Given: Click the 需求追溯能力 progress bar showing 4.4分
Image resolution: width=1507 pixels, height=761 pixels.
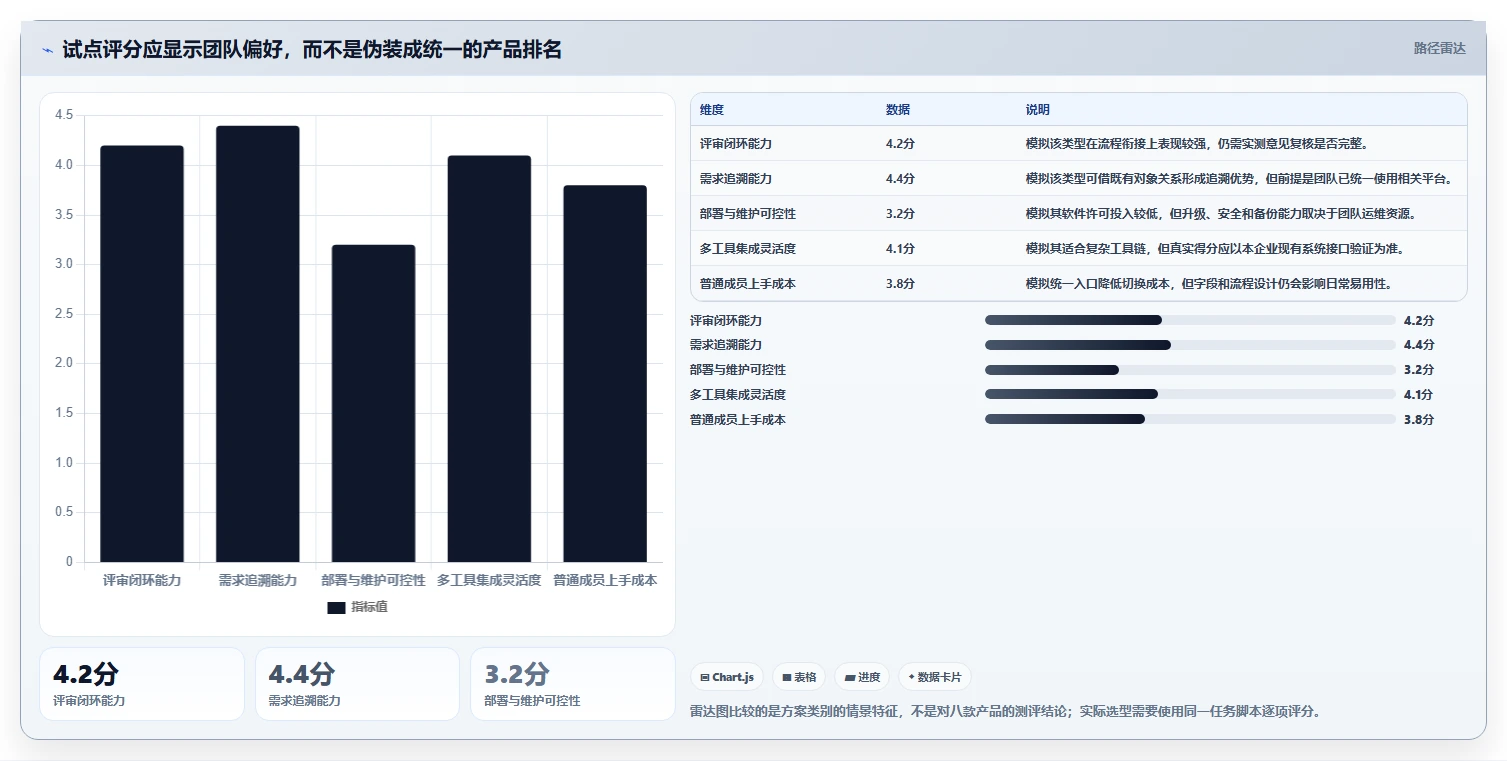Looking at the screenshot, I should pos(1190,345).
